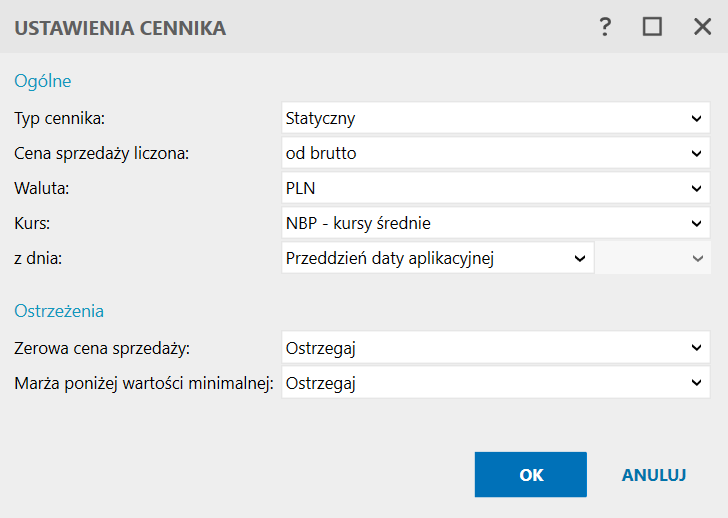Open the Waluta dropdown set to PLN
Image resolution: width=728 pixels, height=518 pixels.
[x=495, y=188]
